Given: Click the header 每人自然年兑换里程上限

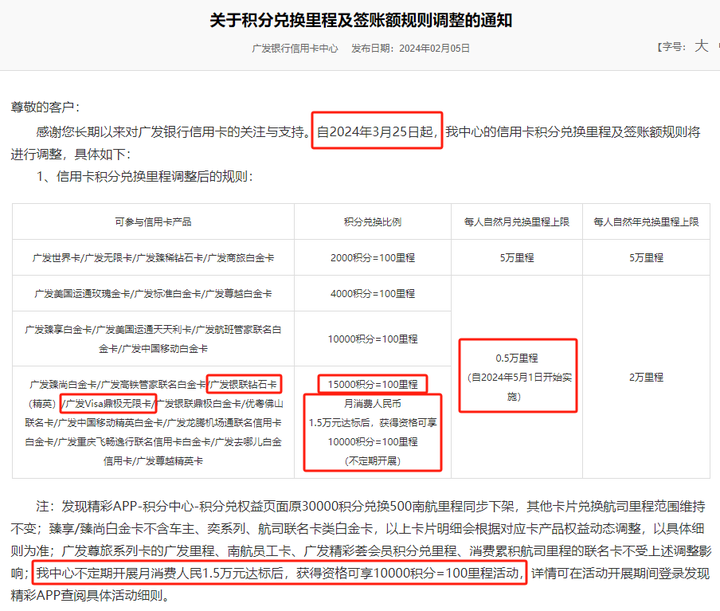Looking at the screenshot, I should 646,222.
